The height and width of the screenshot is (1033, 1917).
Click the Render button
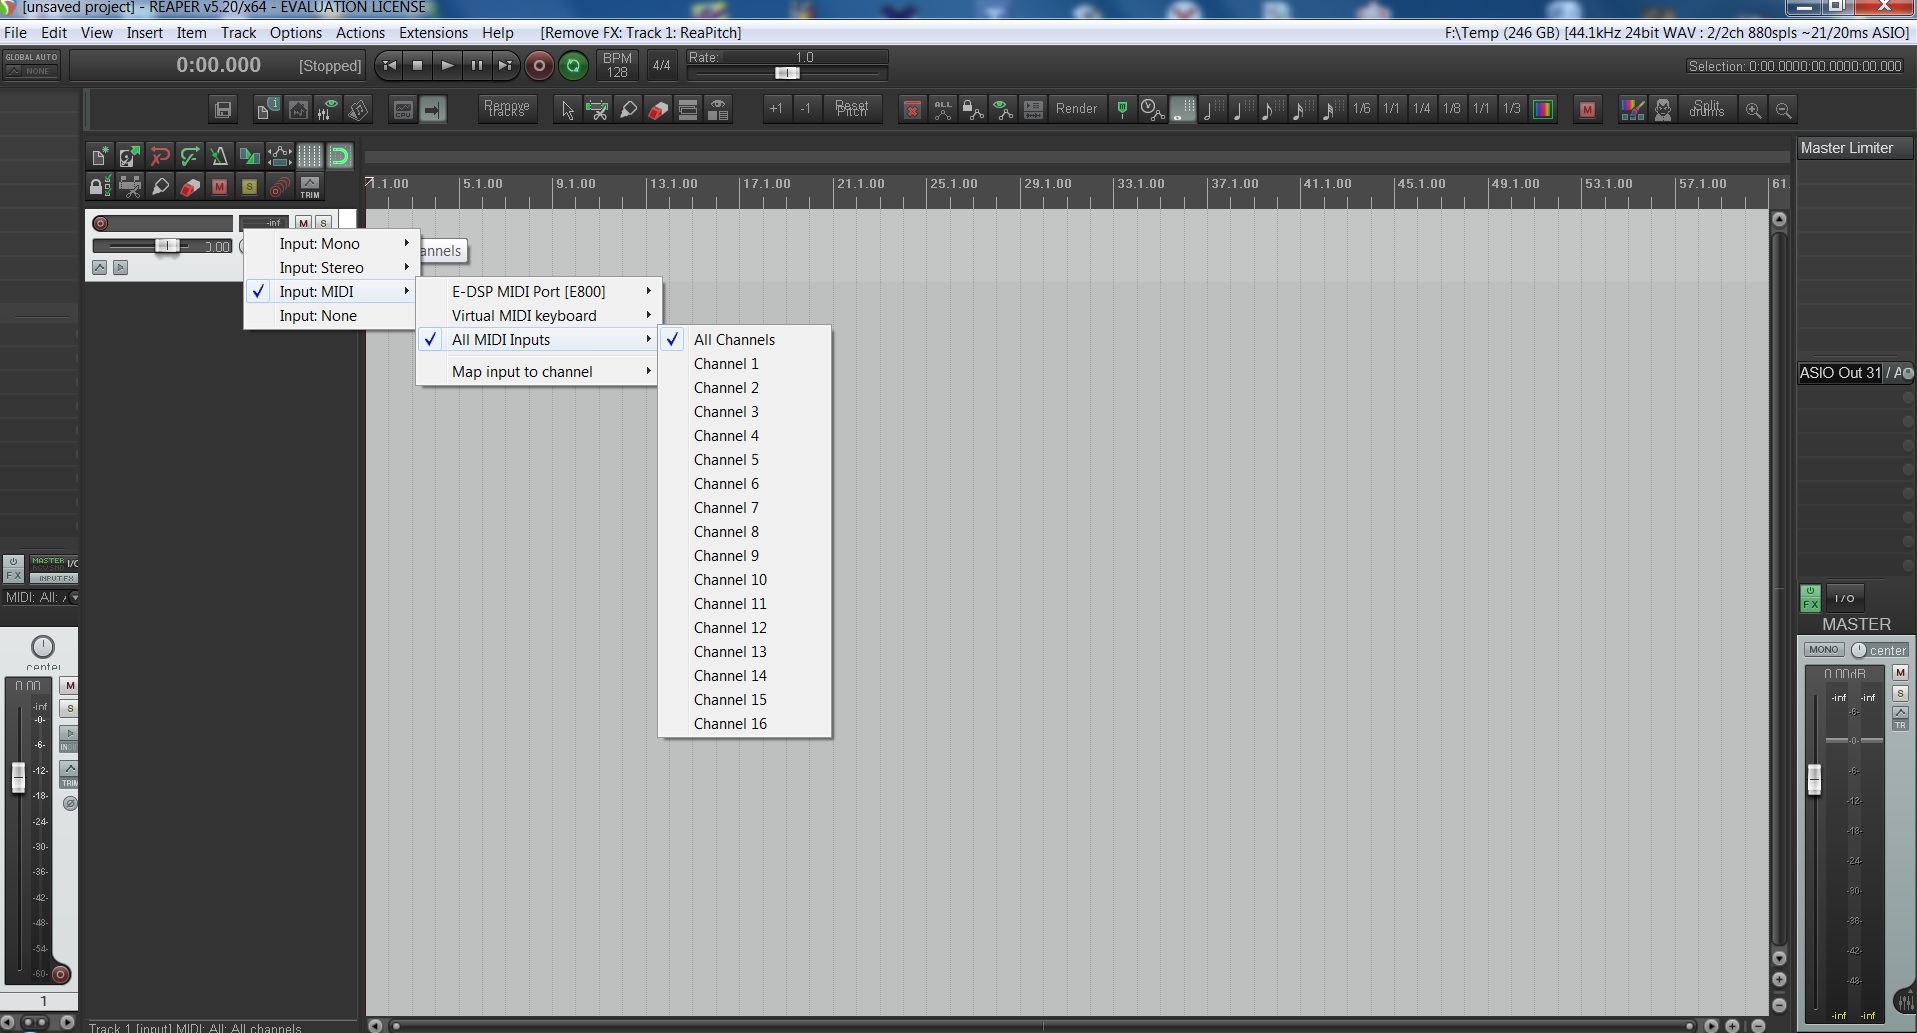click(1076, 109)
